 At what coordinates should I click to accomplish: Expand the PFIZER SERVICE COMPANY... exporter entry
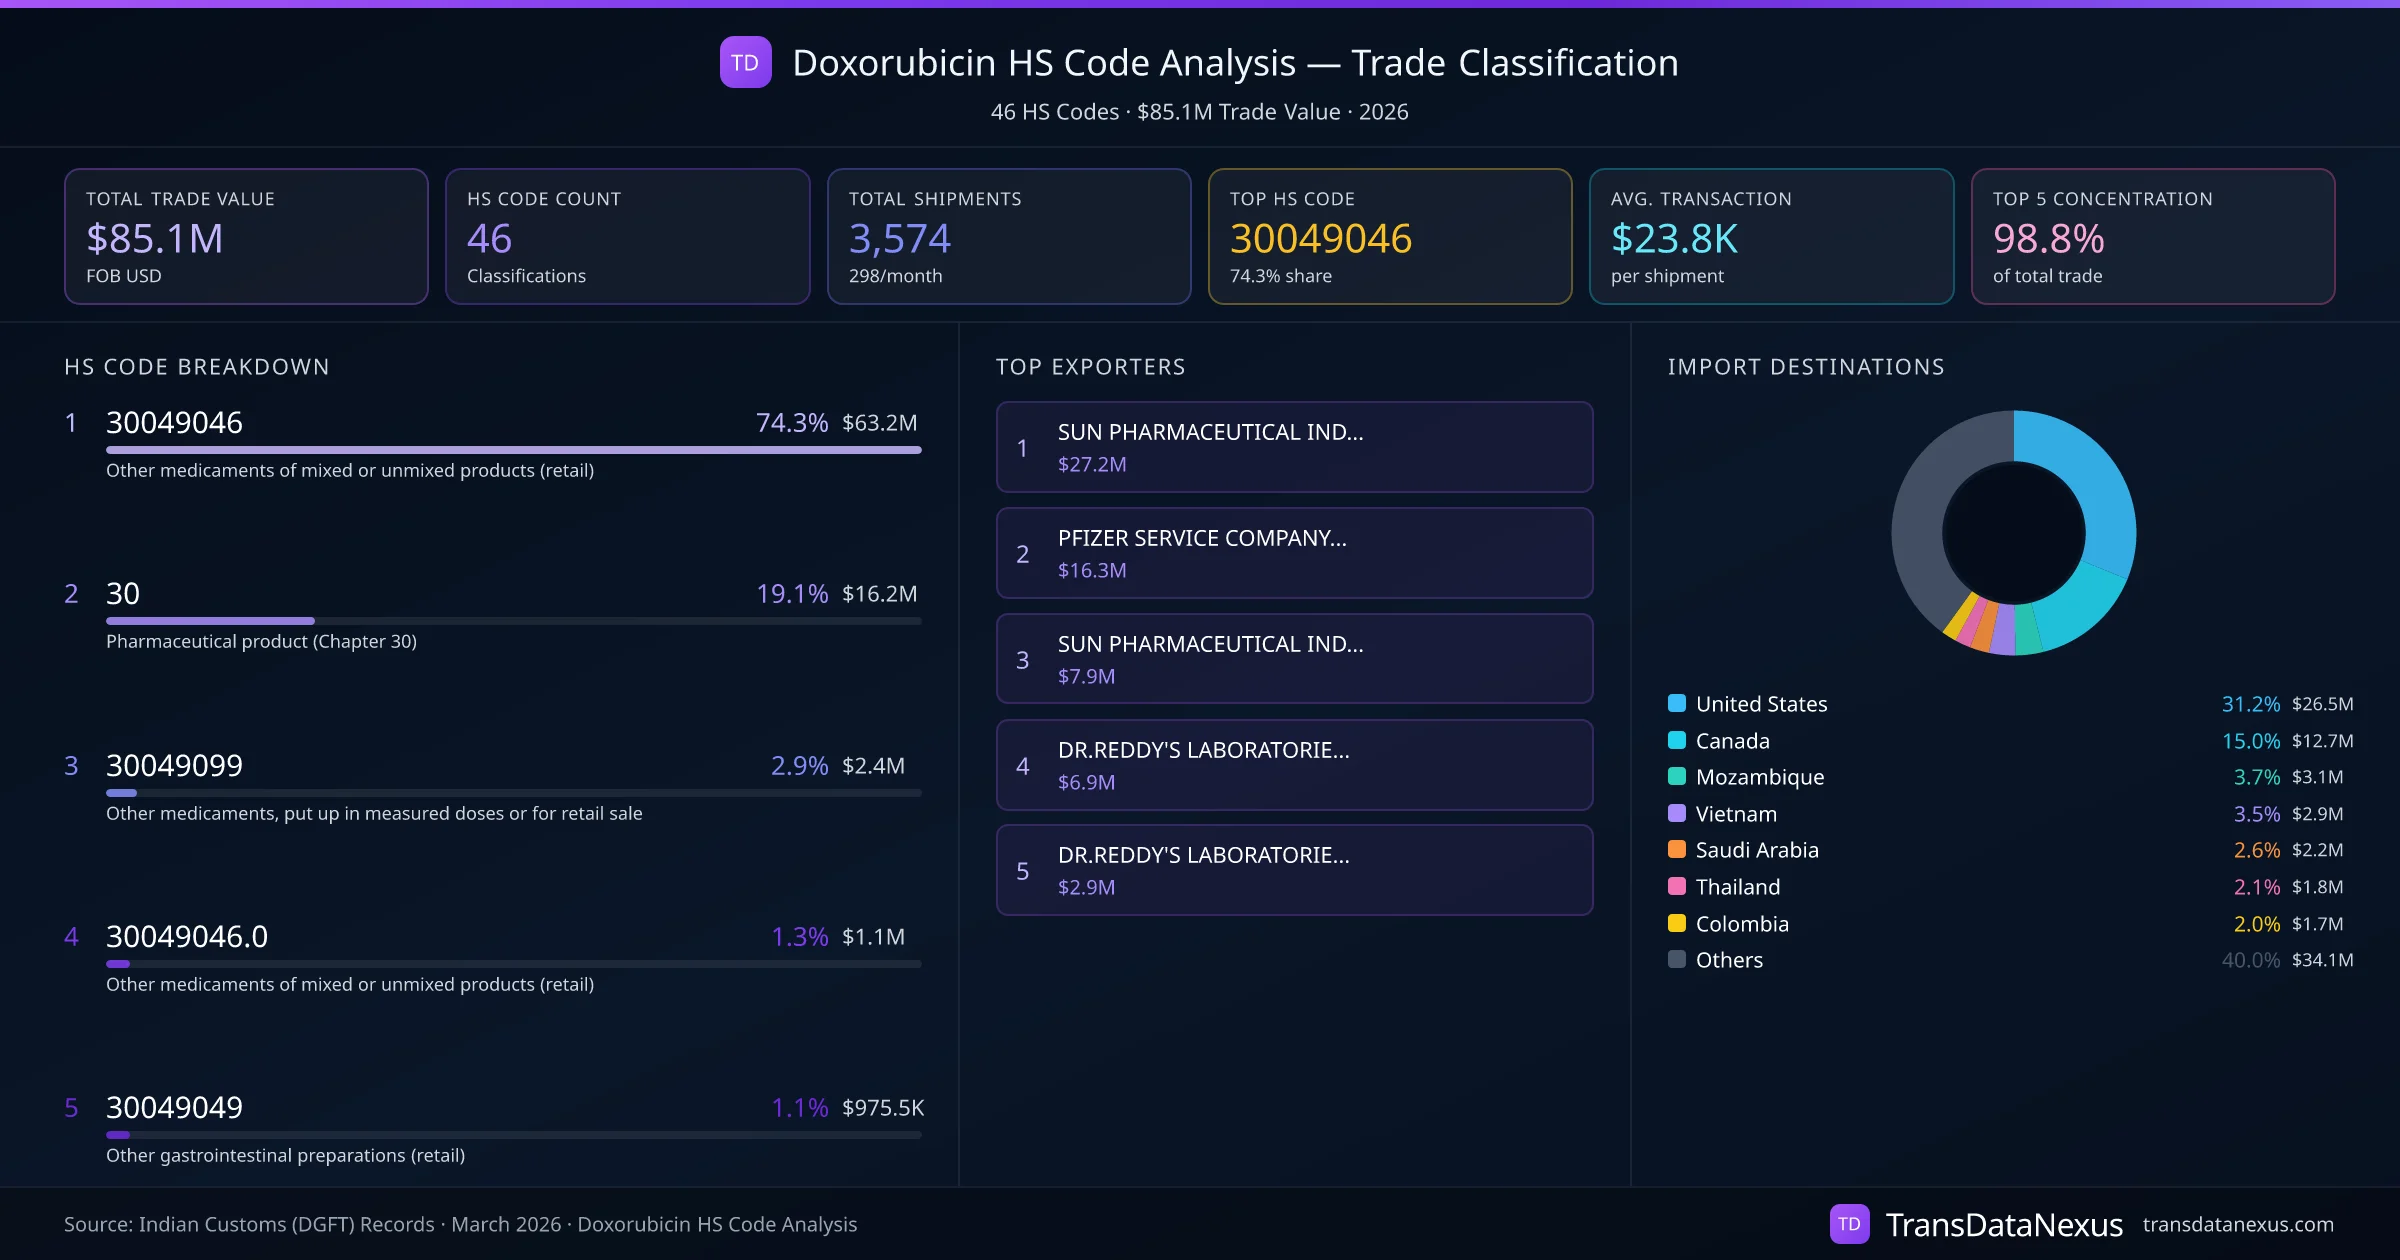click(x=1202, y=538)
